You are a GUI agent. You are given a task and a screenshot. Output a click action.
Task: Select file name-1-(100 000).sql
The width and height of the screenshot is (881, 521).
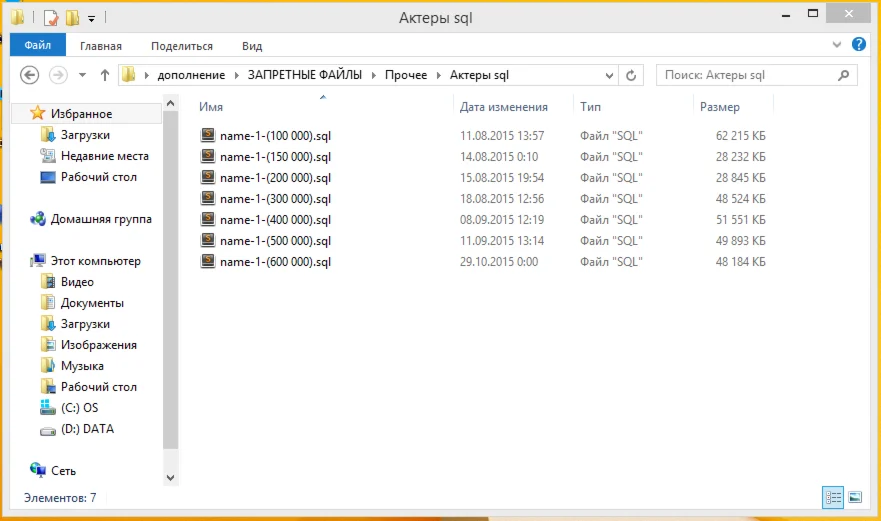coord(274,135)
